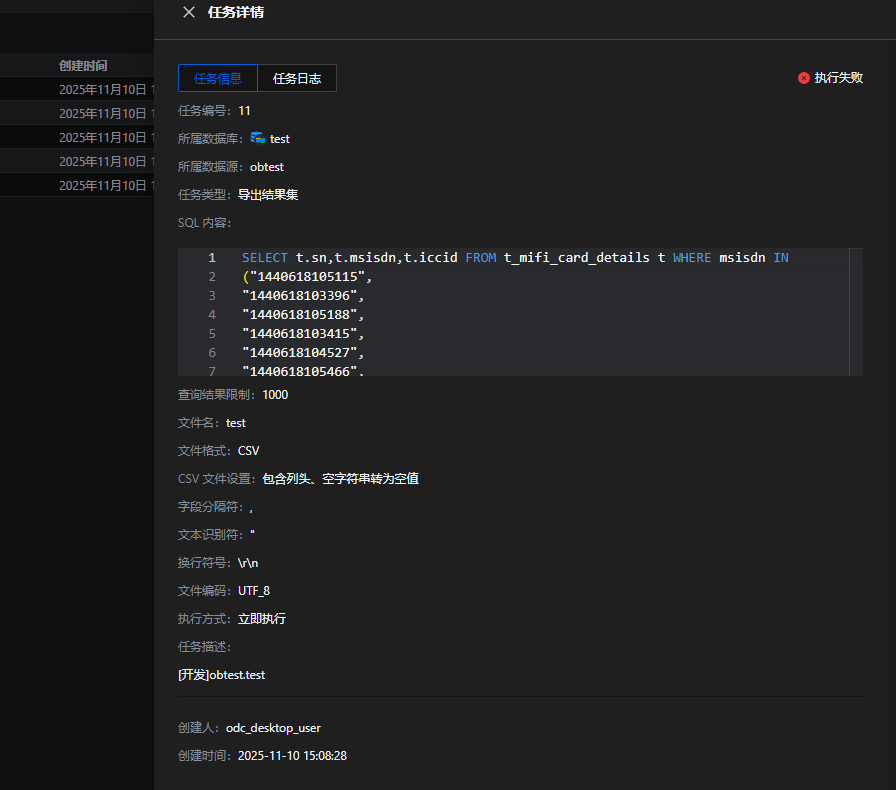The image size is (896, 790).
Task: Click the red 执行失败 error icon
Action: (804, 78)
